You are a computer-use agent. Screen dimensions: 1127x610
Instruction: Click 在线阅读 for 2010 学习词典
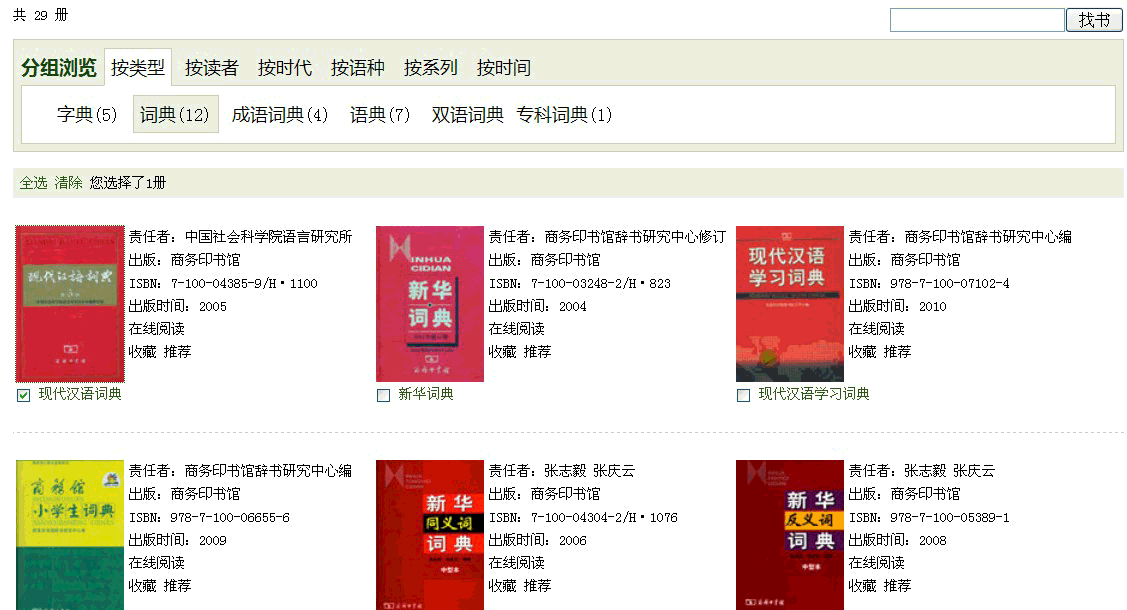coord(877,328)
